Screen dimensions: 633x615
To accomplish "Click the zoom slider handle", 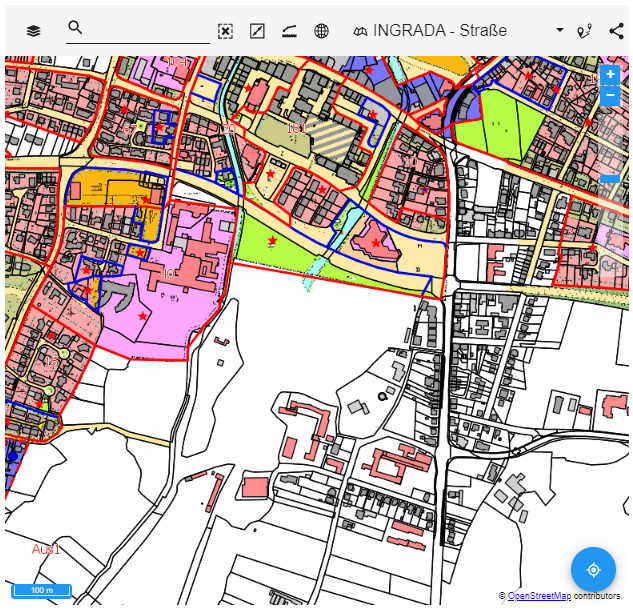I will click(610, 179).
